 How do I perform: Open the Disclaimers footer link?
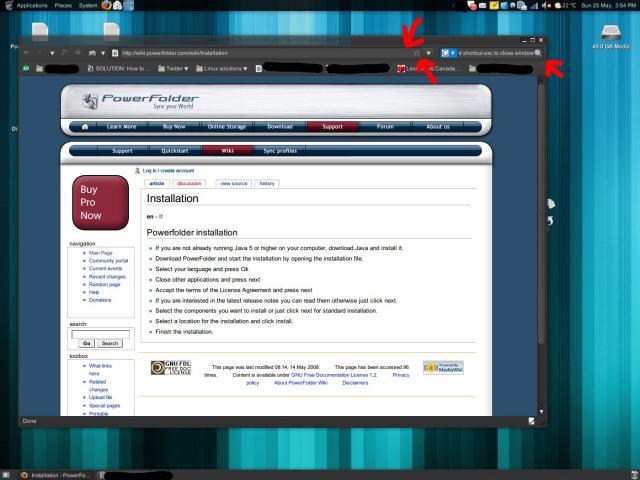pyautogui.click(x=355, y=383)
